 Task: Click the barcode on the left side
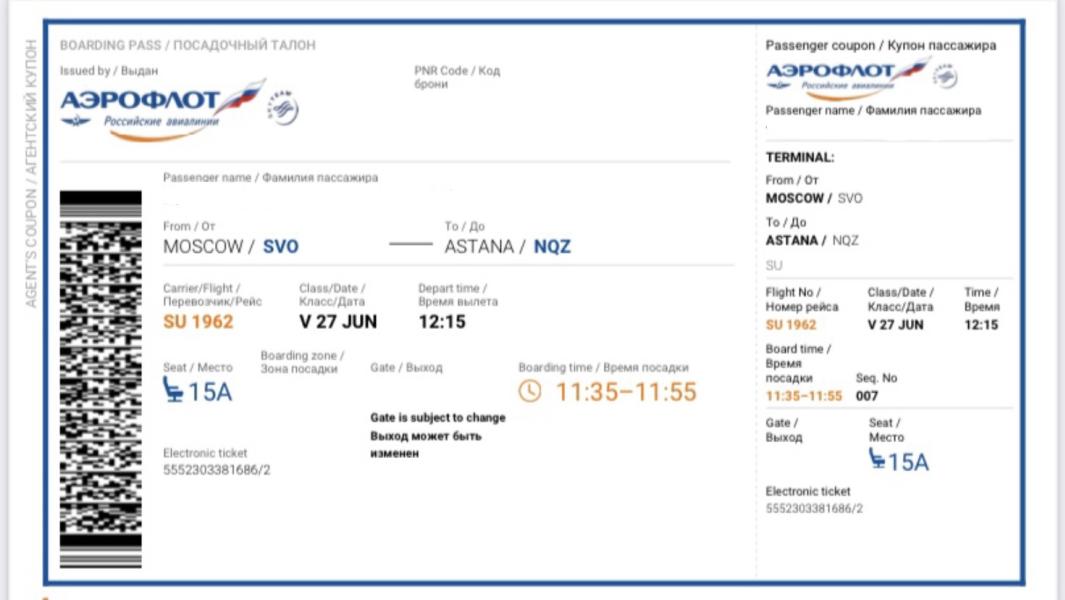tap(101, 380)
